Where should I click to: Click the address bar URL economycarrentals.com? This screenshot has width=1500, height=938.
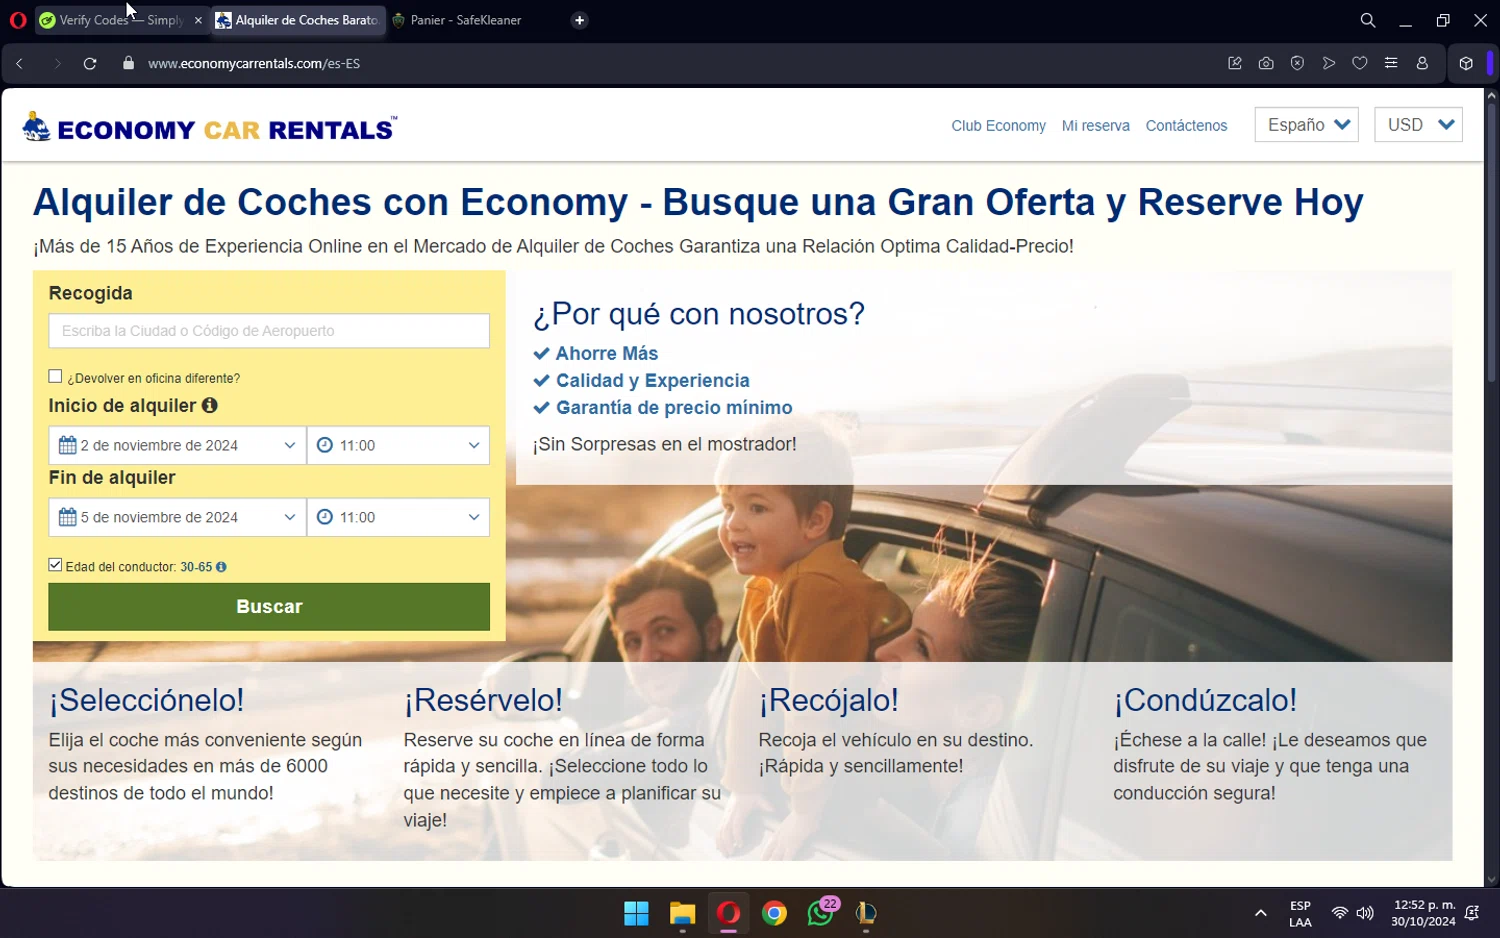[254, 63]
